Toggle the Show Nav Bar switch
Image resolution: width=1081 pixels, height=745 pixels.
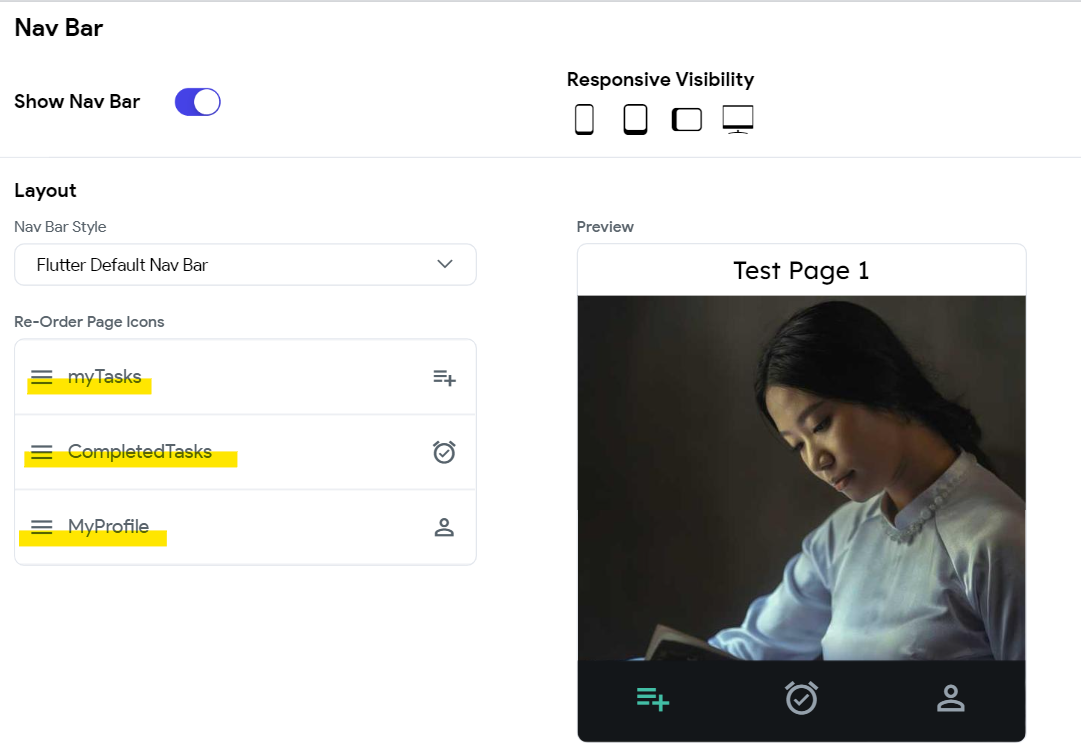click(x=197, y=102)
